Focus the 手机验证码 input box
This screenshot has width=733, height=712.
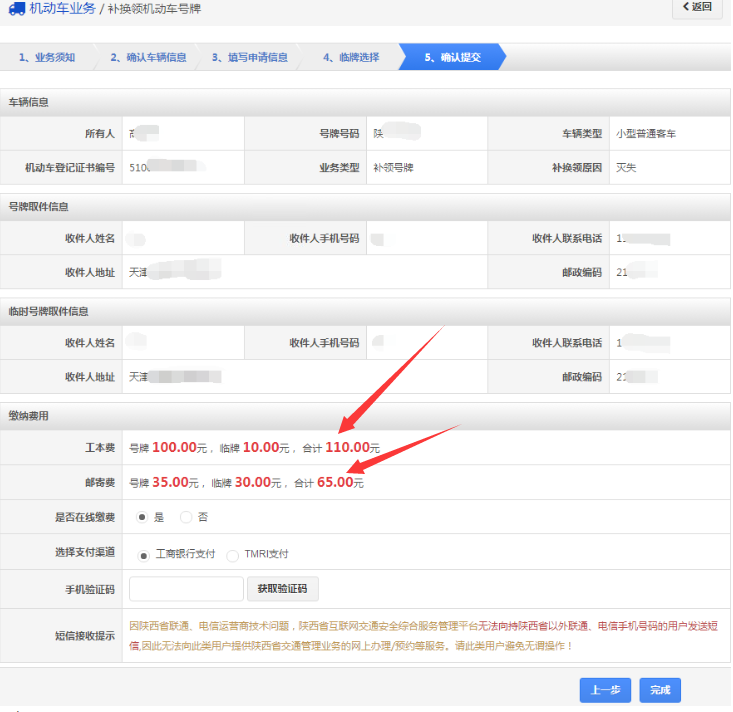[x=186, y=589]
